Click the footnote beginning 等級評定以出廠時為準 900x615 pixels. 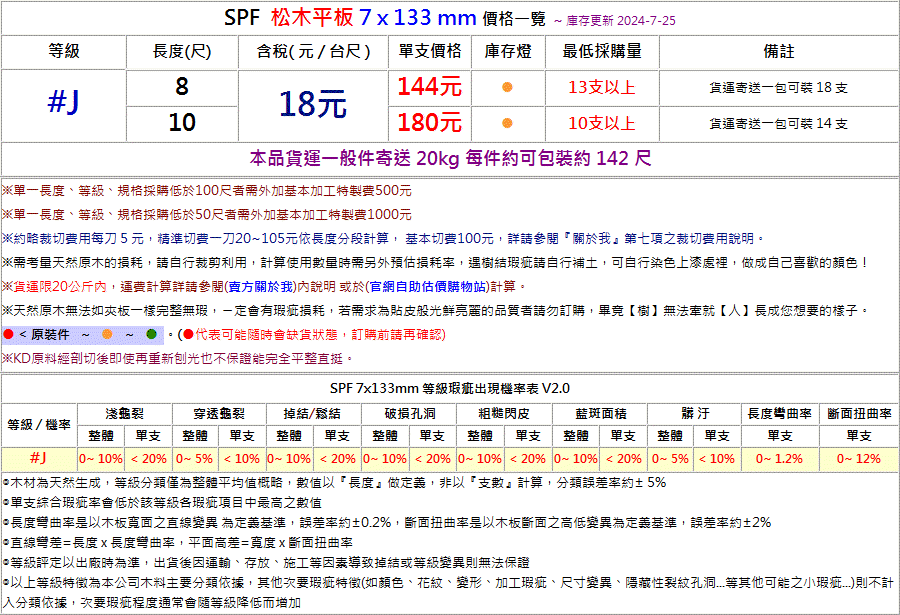(266, 562)
